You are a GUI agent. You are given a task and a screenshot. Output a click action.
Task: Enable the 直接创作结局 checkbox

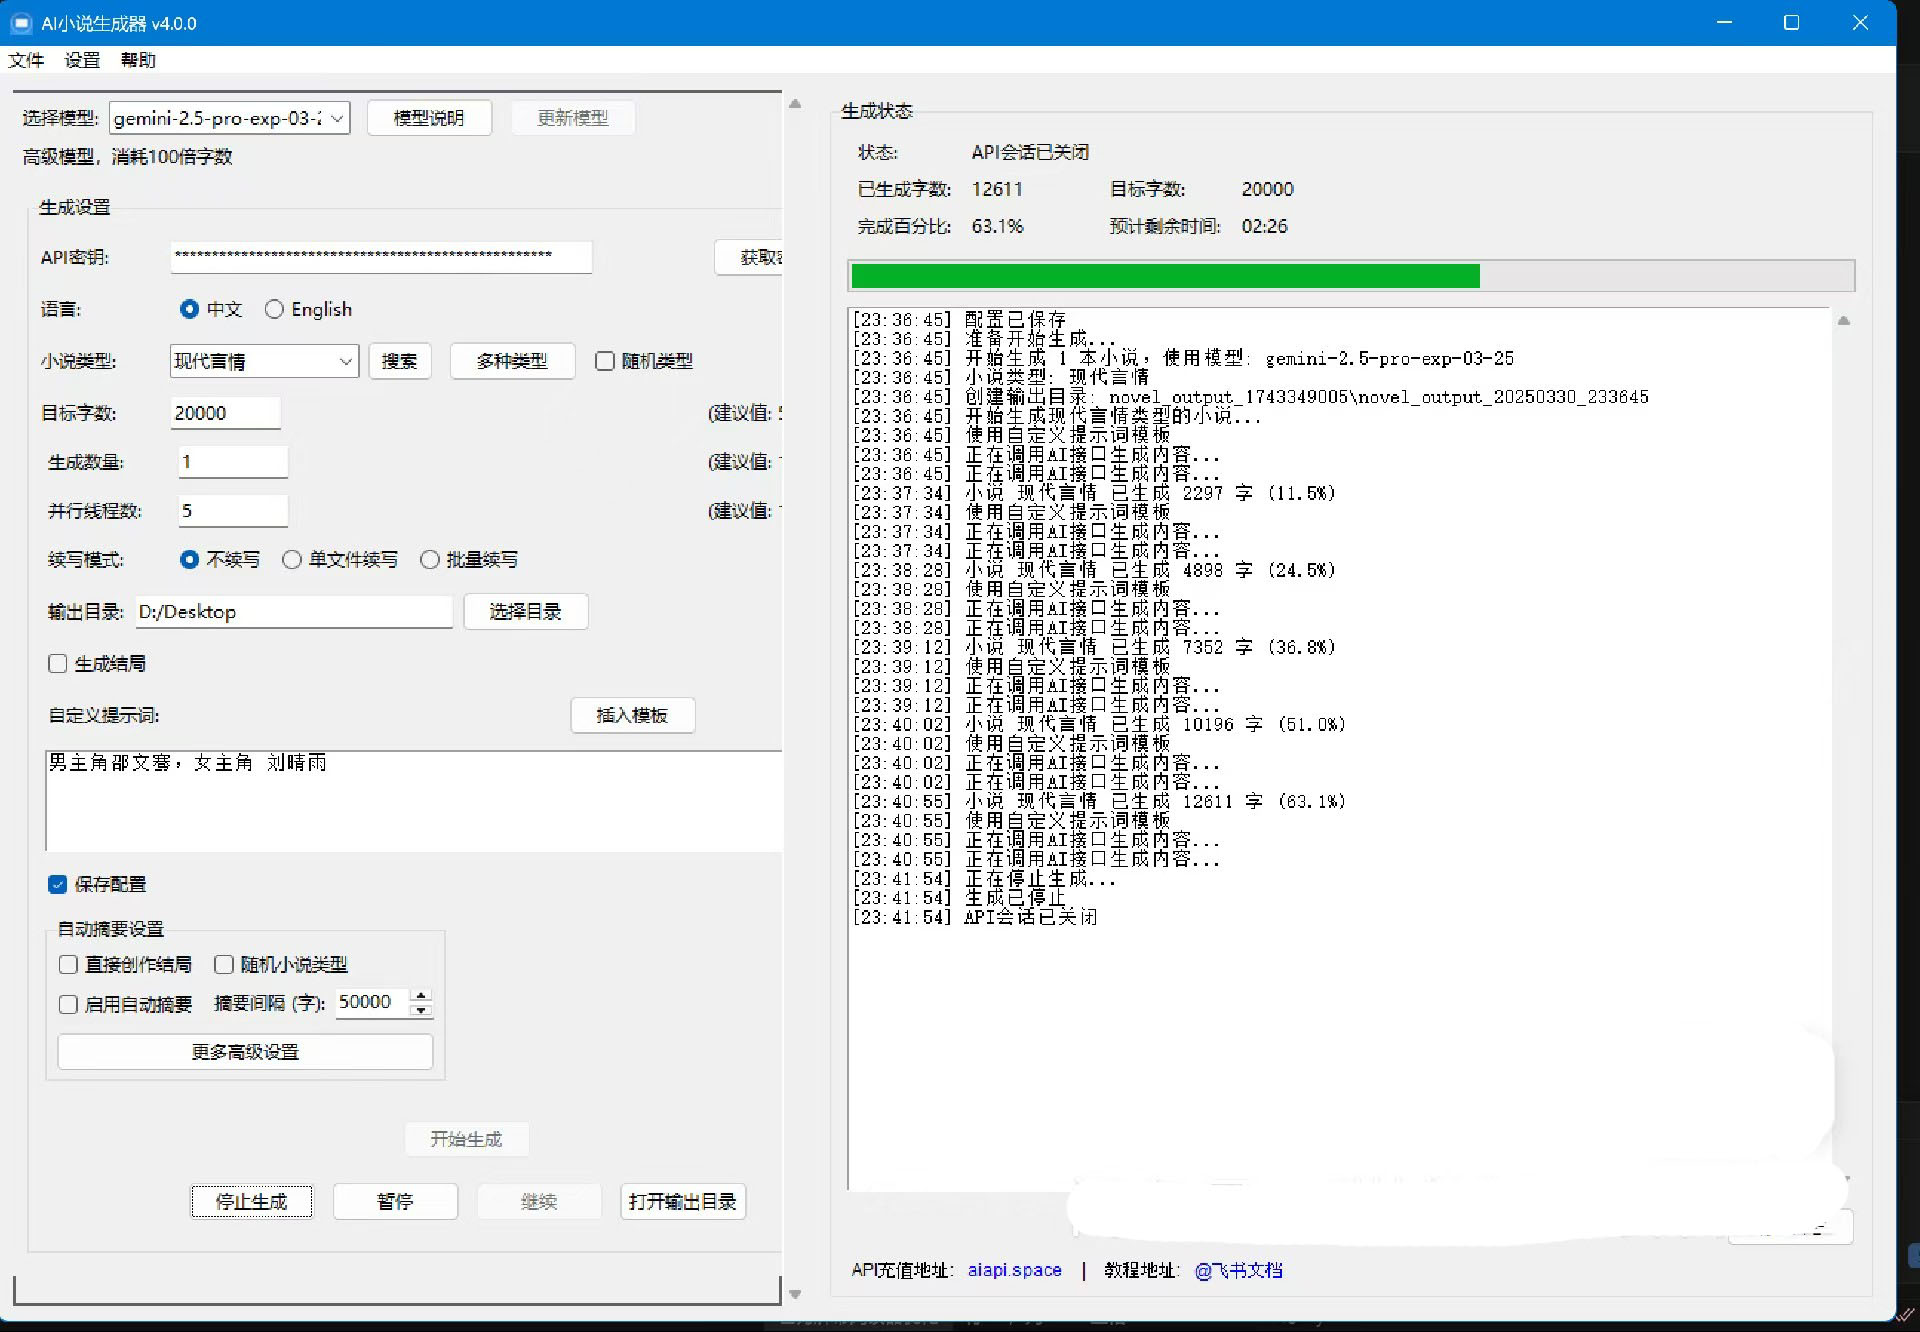coord(69,965)
